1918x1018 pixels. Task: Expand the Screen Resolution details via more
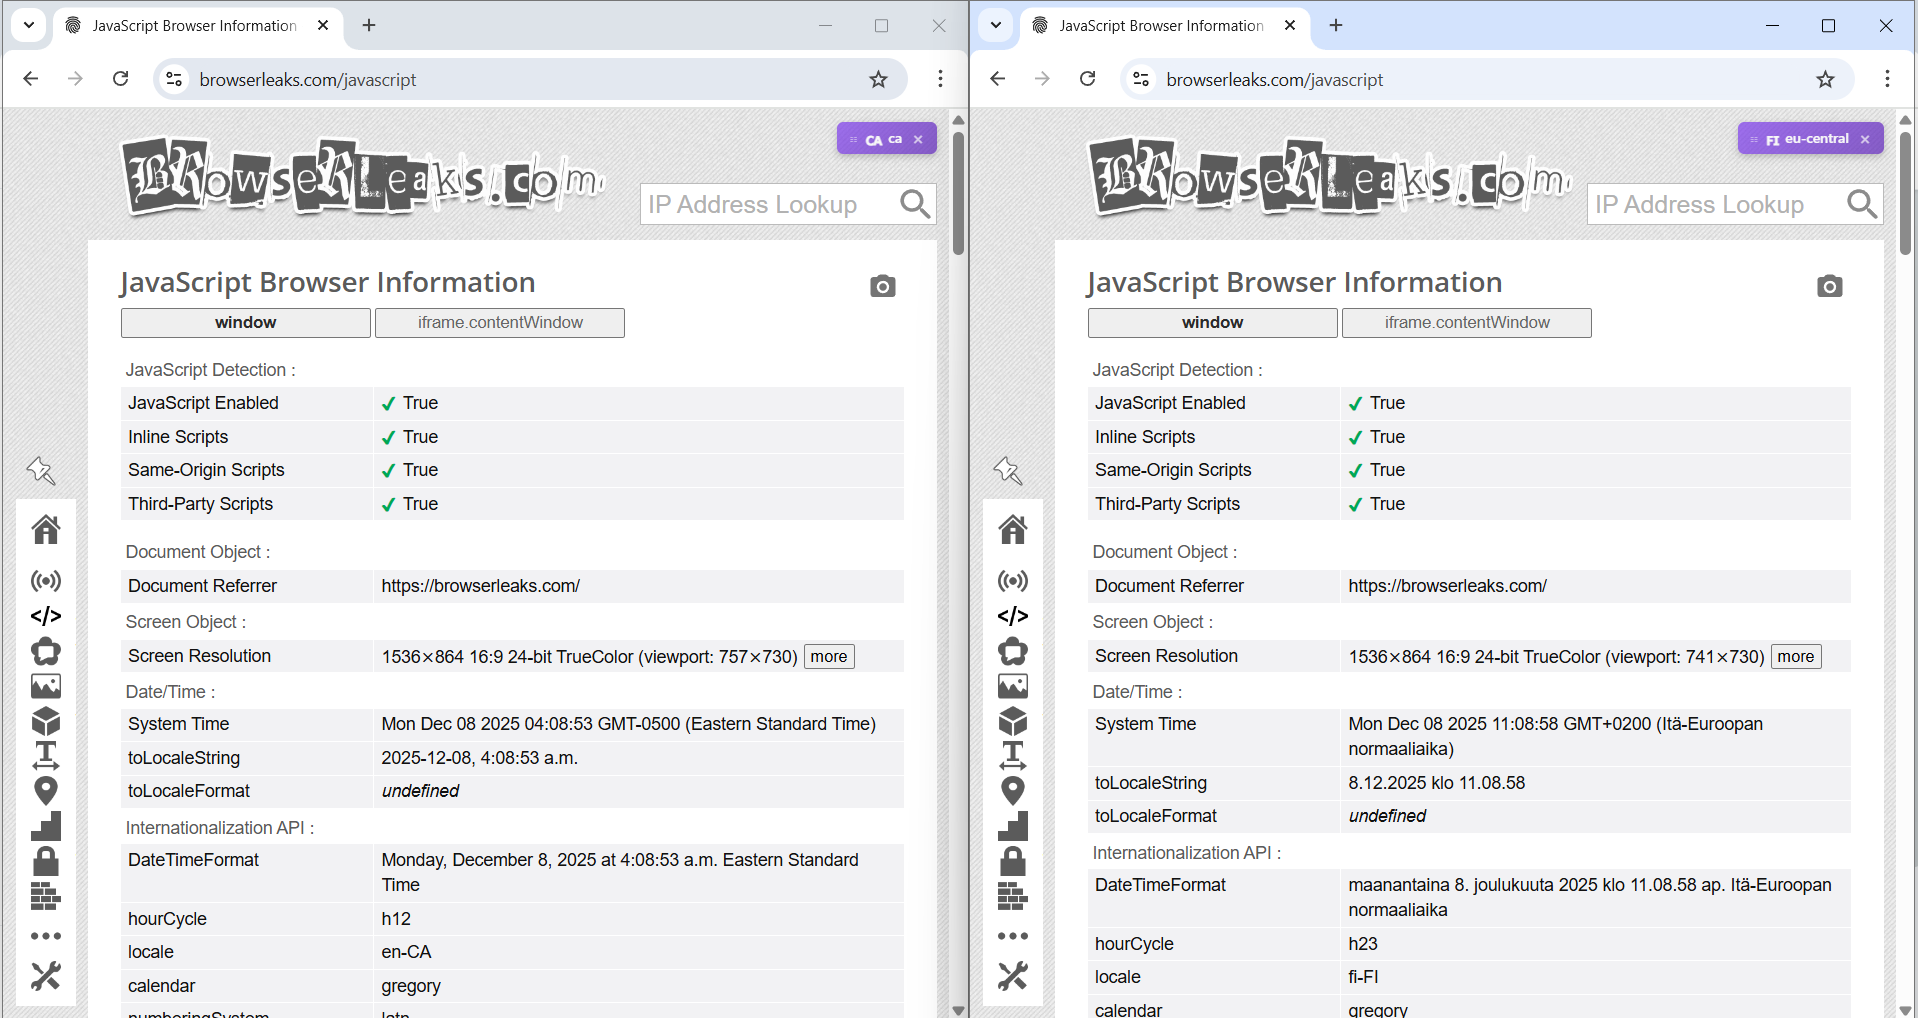click(828, 656)
